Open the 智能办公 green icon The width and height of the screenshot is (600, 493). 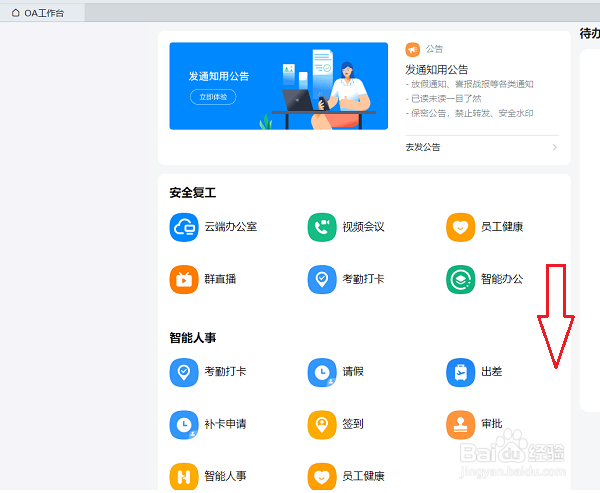(x=460, y=279)
